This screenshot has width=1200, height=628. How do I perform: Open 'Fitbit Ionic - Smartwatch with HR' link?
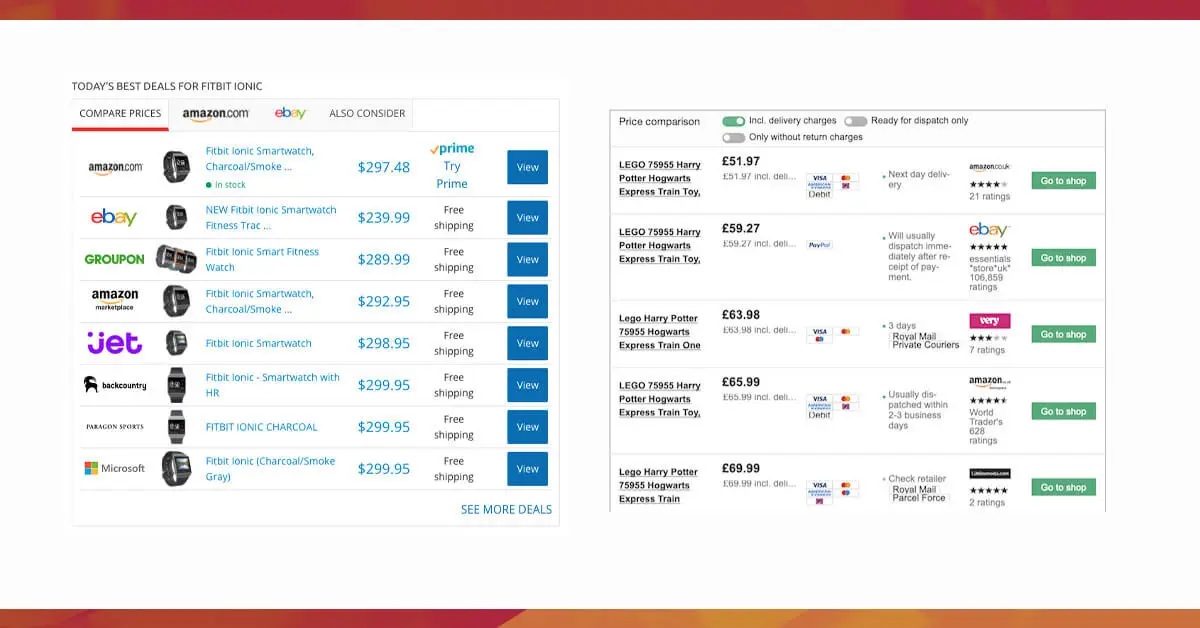272,385
